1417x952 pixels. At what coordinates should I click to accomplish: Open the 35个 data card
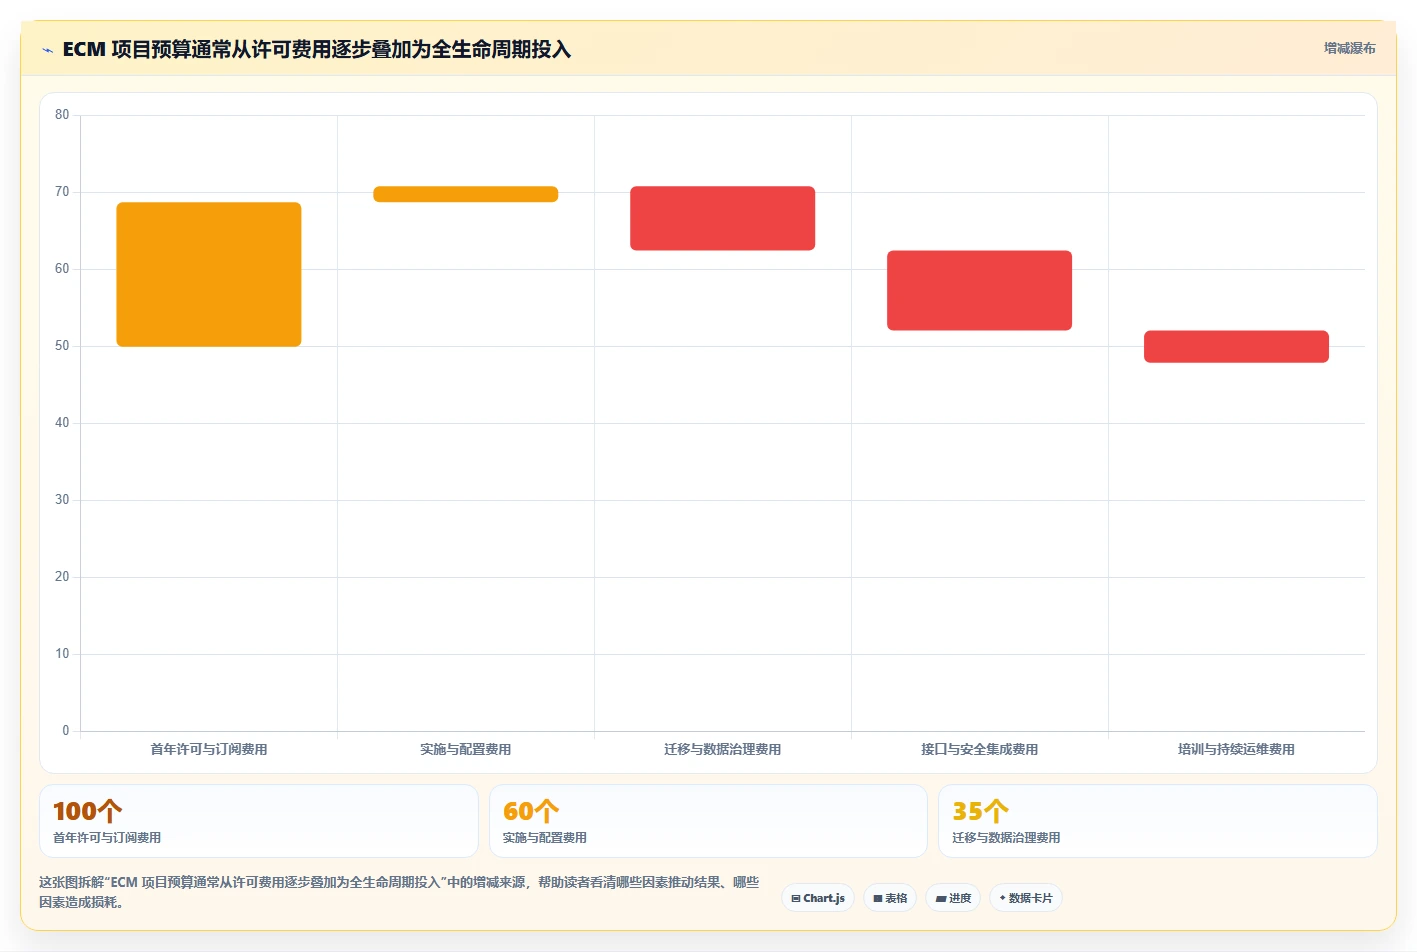[x=1158, y=821]
